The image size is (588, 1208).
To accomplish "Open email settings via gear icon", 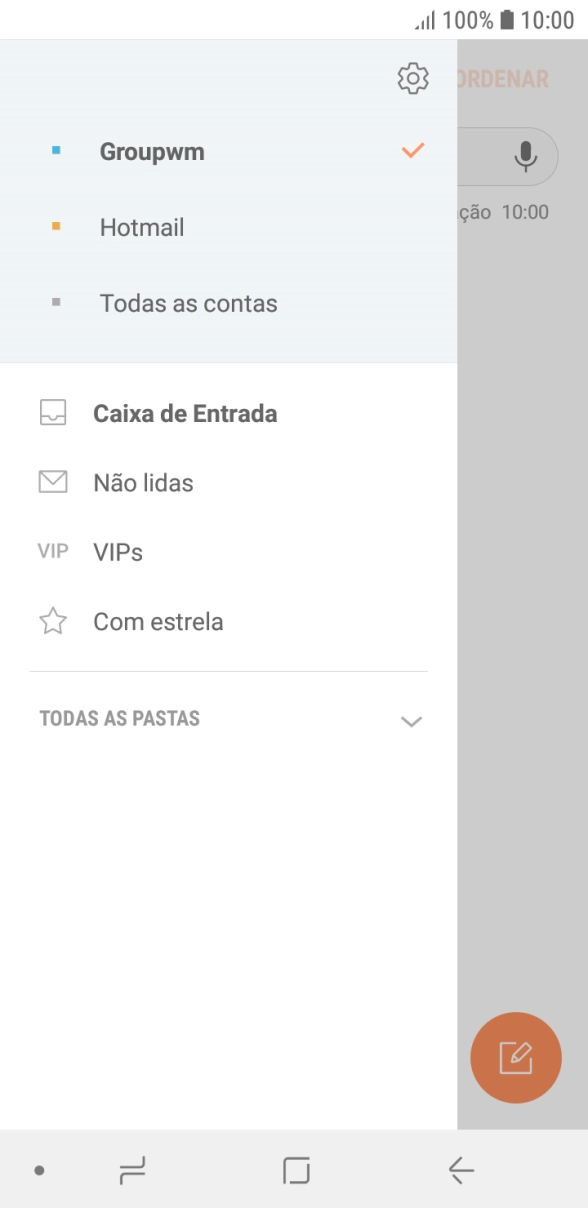I will (x=411, y=77).
